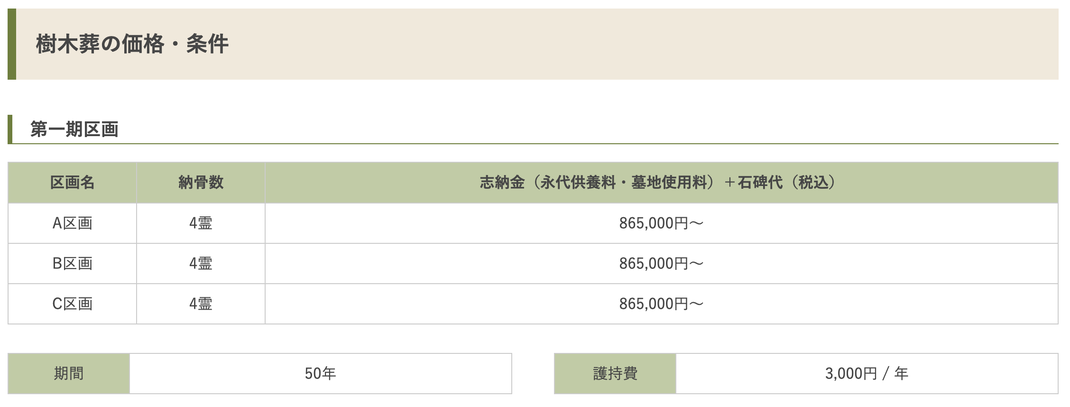Screen dimensions: 1070x407
Task: Click the green marker beside 第一期区画
Action: [10, 130]
